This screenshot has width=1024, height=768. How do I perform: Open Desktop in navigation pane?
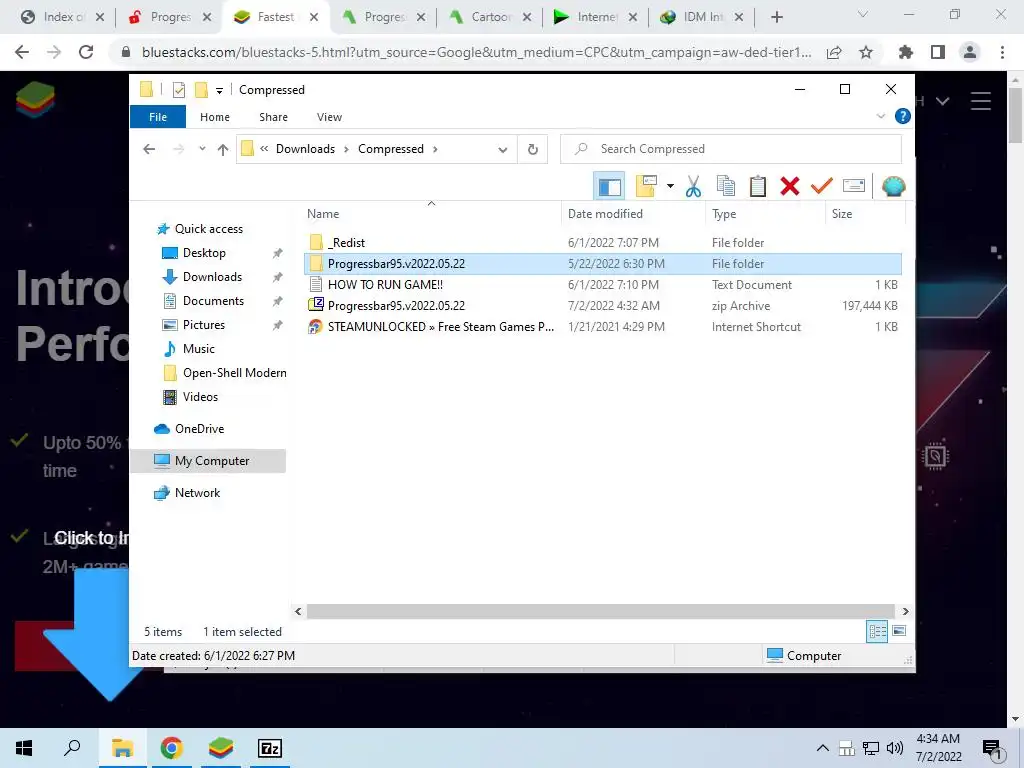point(204,253)
